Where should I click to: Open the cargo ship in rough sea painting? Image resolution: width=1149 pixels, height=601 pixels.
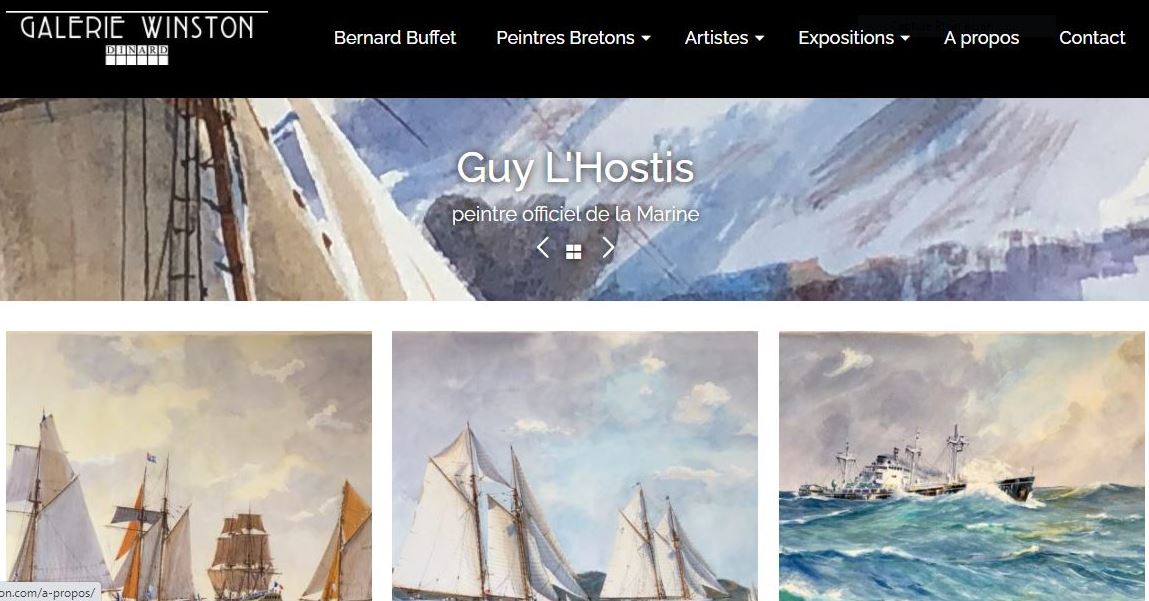(961, 466)
